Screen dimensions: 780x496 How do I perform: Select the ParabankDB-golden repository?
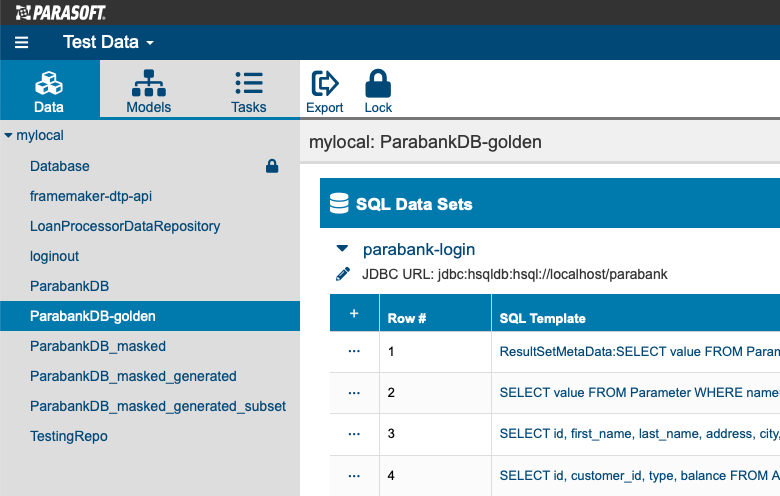150,316
